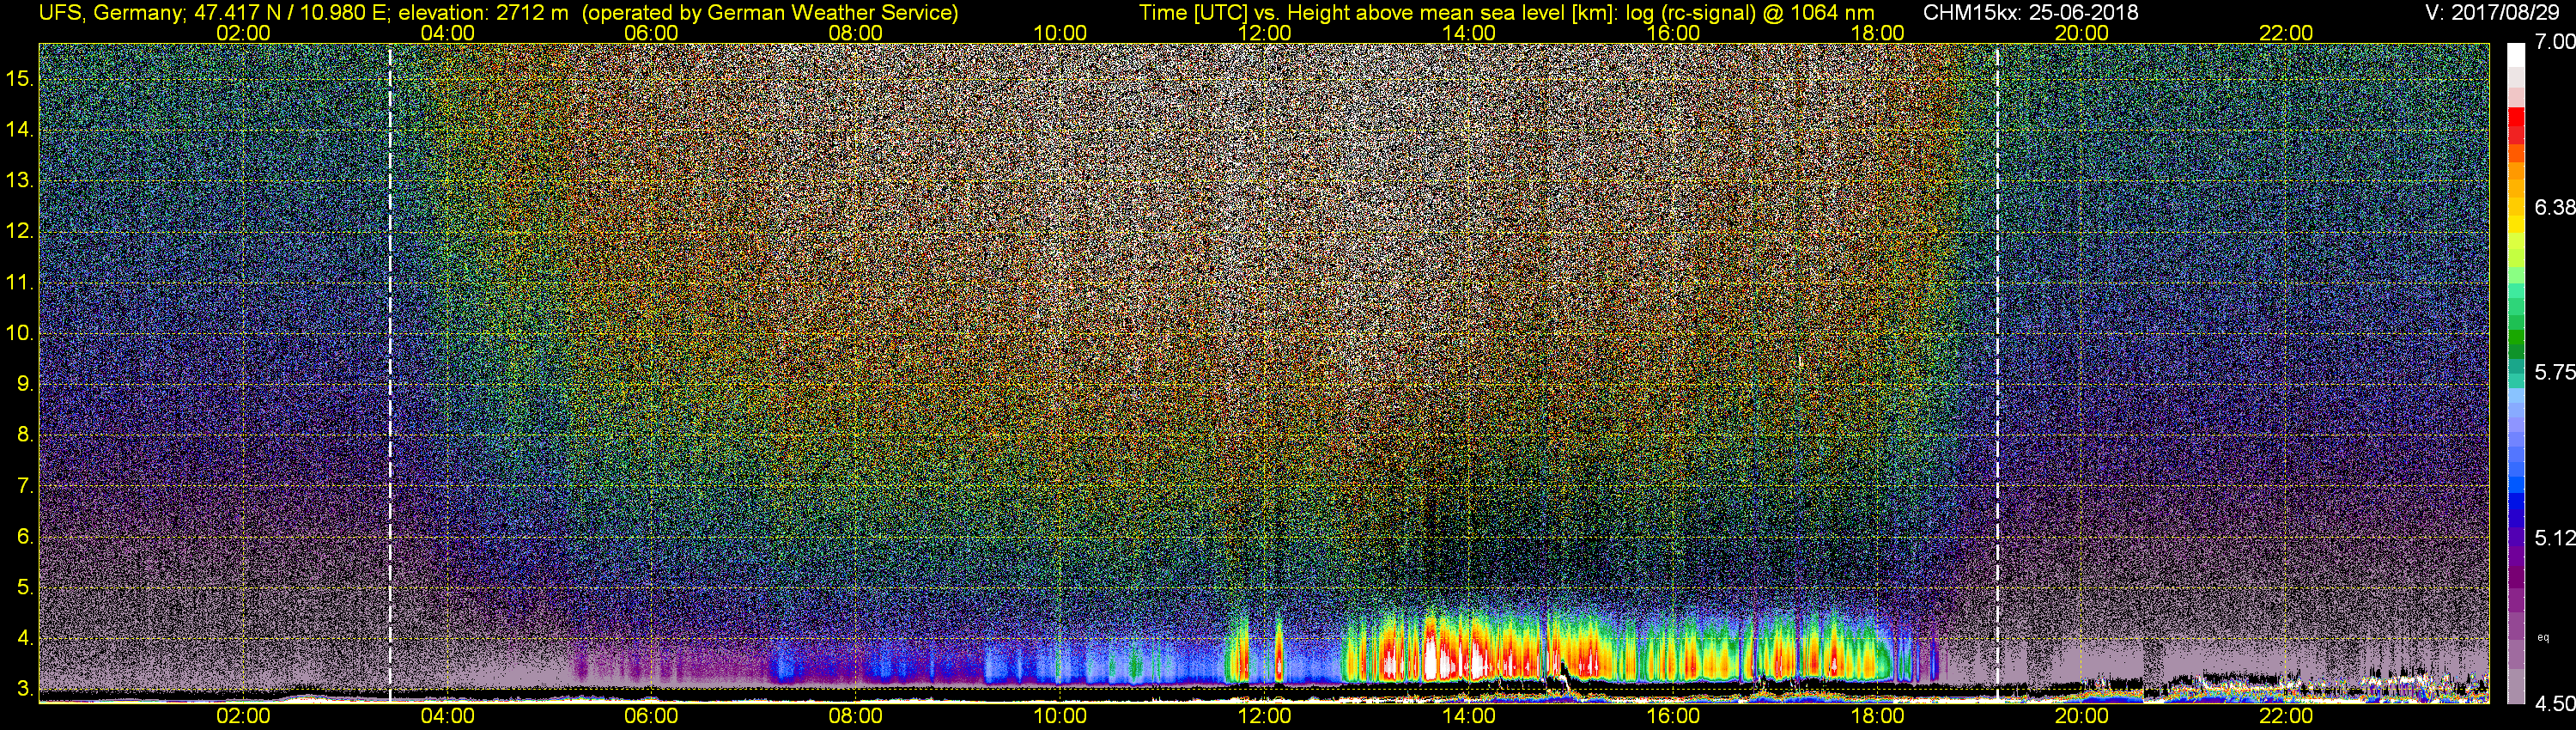The width and height of the screenshot is (2576, 730).
Task: Click '08:00' on the top time axis
Action: click(x=856, y=33)
